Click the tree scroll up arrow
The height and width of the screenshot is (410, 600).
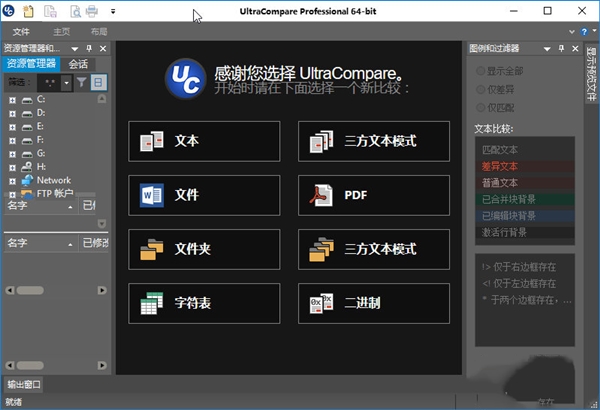[x=102, y=99]
